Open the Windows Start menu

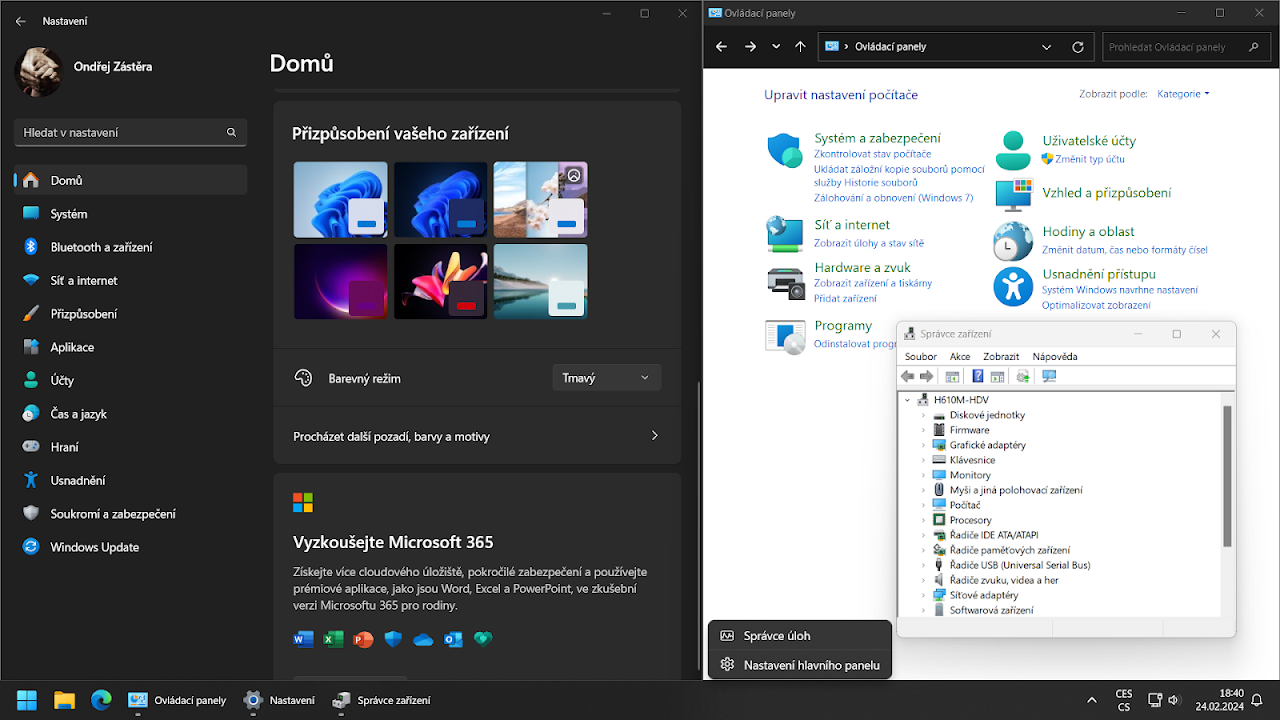(x=27, y=700)
